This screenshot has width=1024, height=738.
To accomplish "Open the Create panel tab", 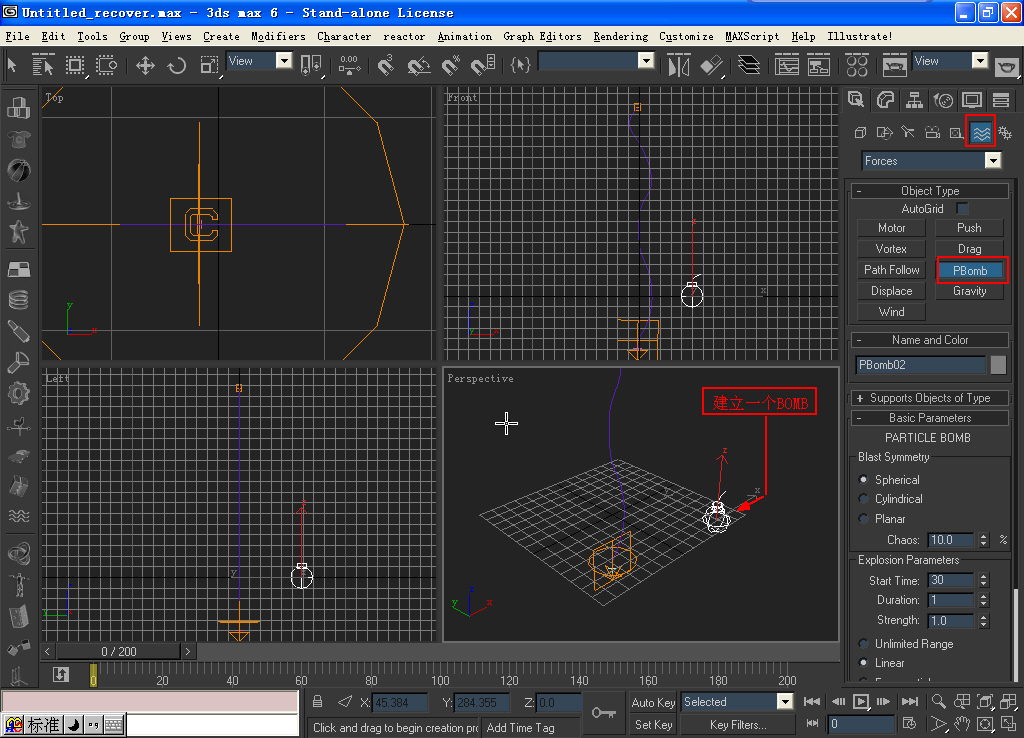I will click(856, 100).
